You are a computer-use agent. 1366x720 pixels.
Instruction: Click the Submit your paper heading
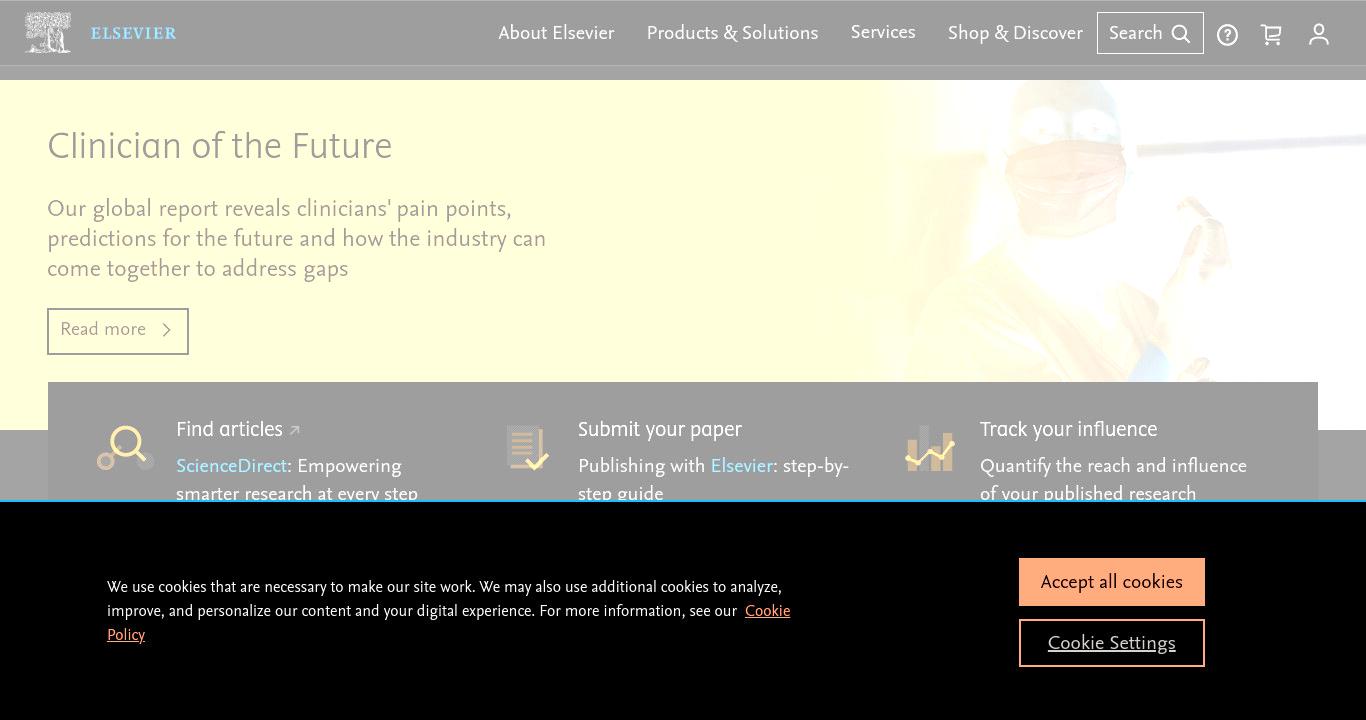[x=660, y=430]
